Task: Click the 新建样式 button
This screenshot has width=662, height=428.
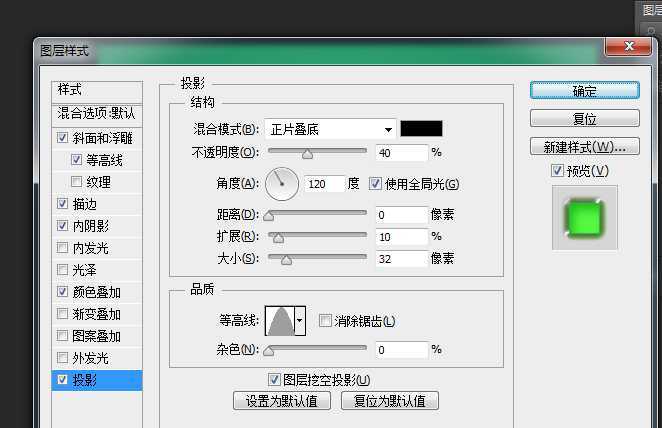Action: click(x=584, y=147)
